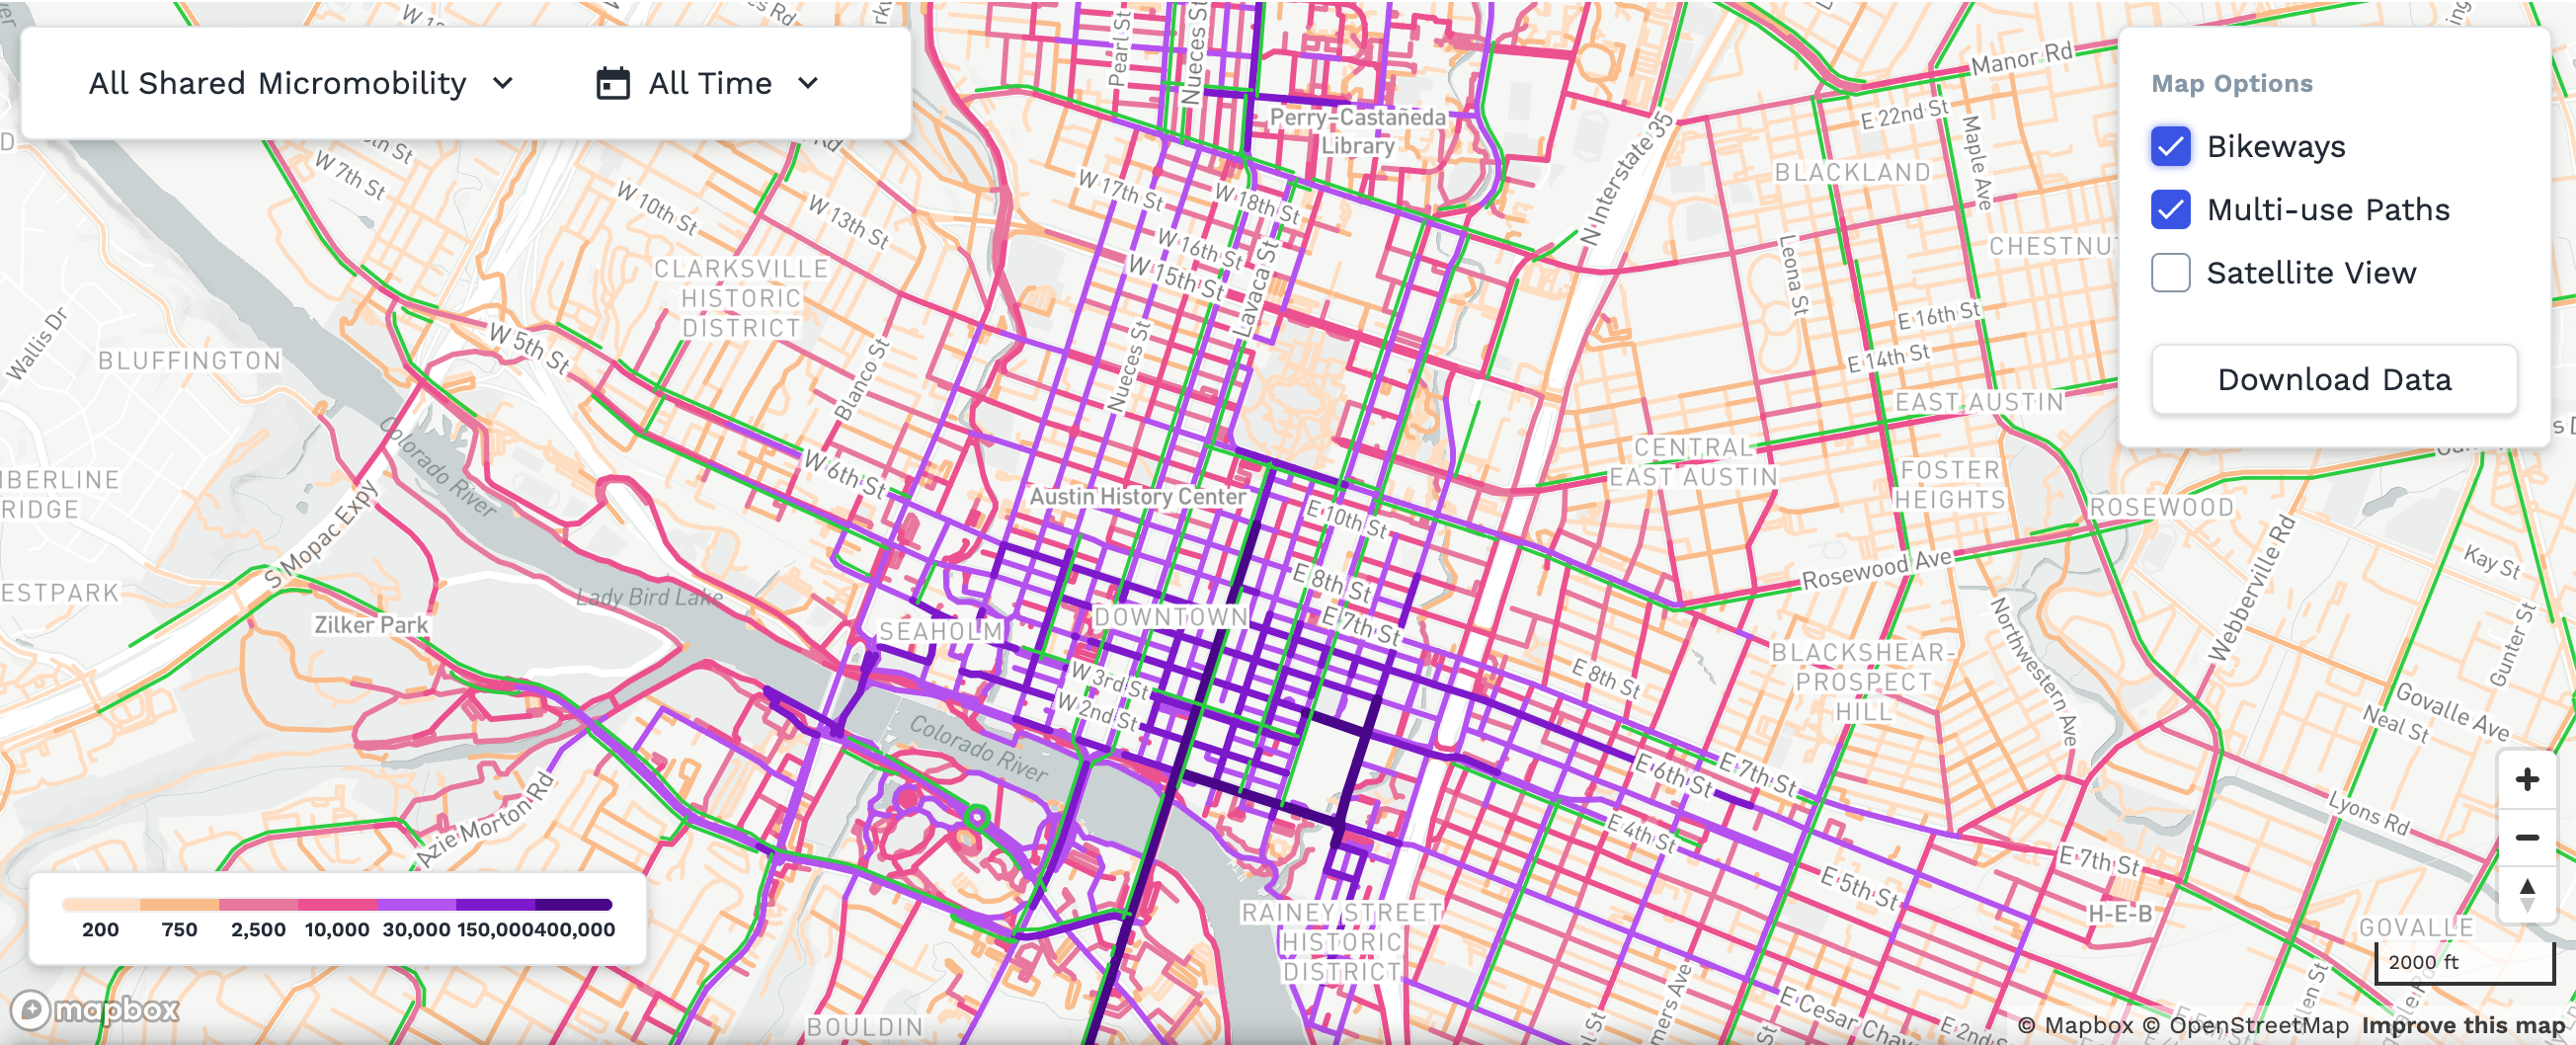Click the BLACKLAND neighborhood label

click(x=1852, y=172)
